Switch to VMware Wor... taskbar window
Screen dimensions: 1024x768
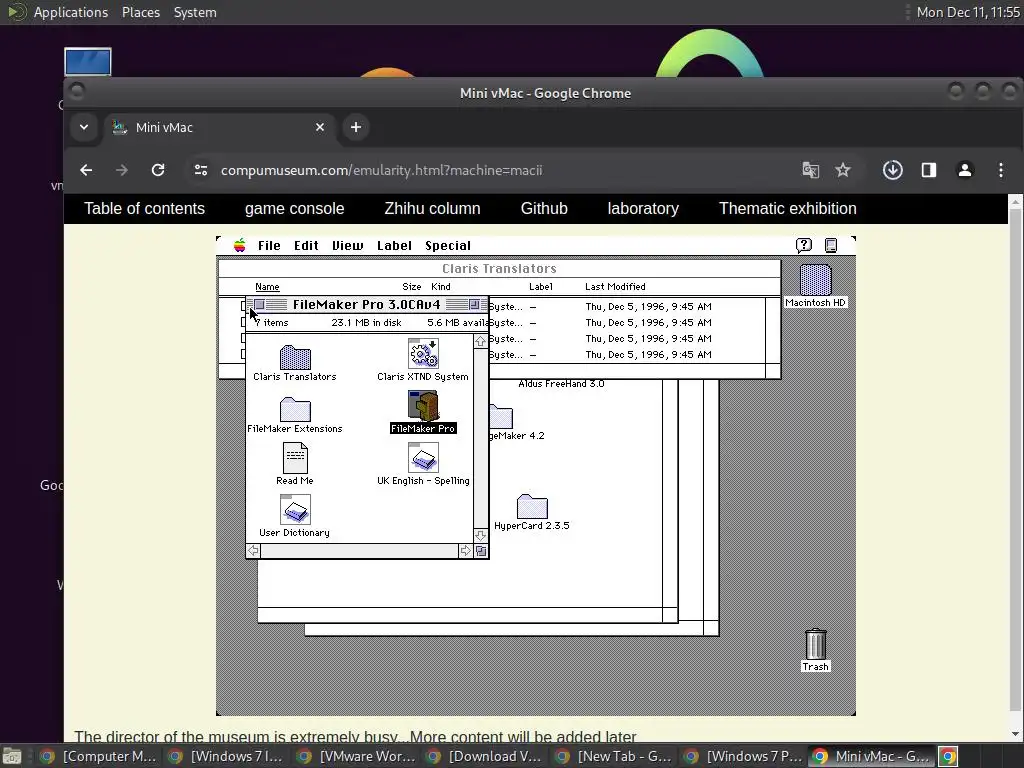click(357, 756)
